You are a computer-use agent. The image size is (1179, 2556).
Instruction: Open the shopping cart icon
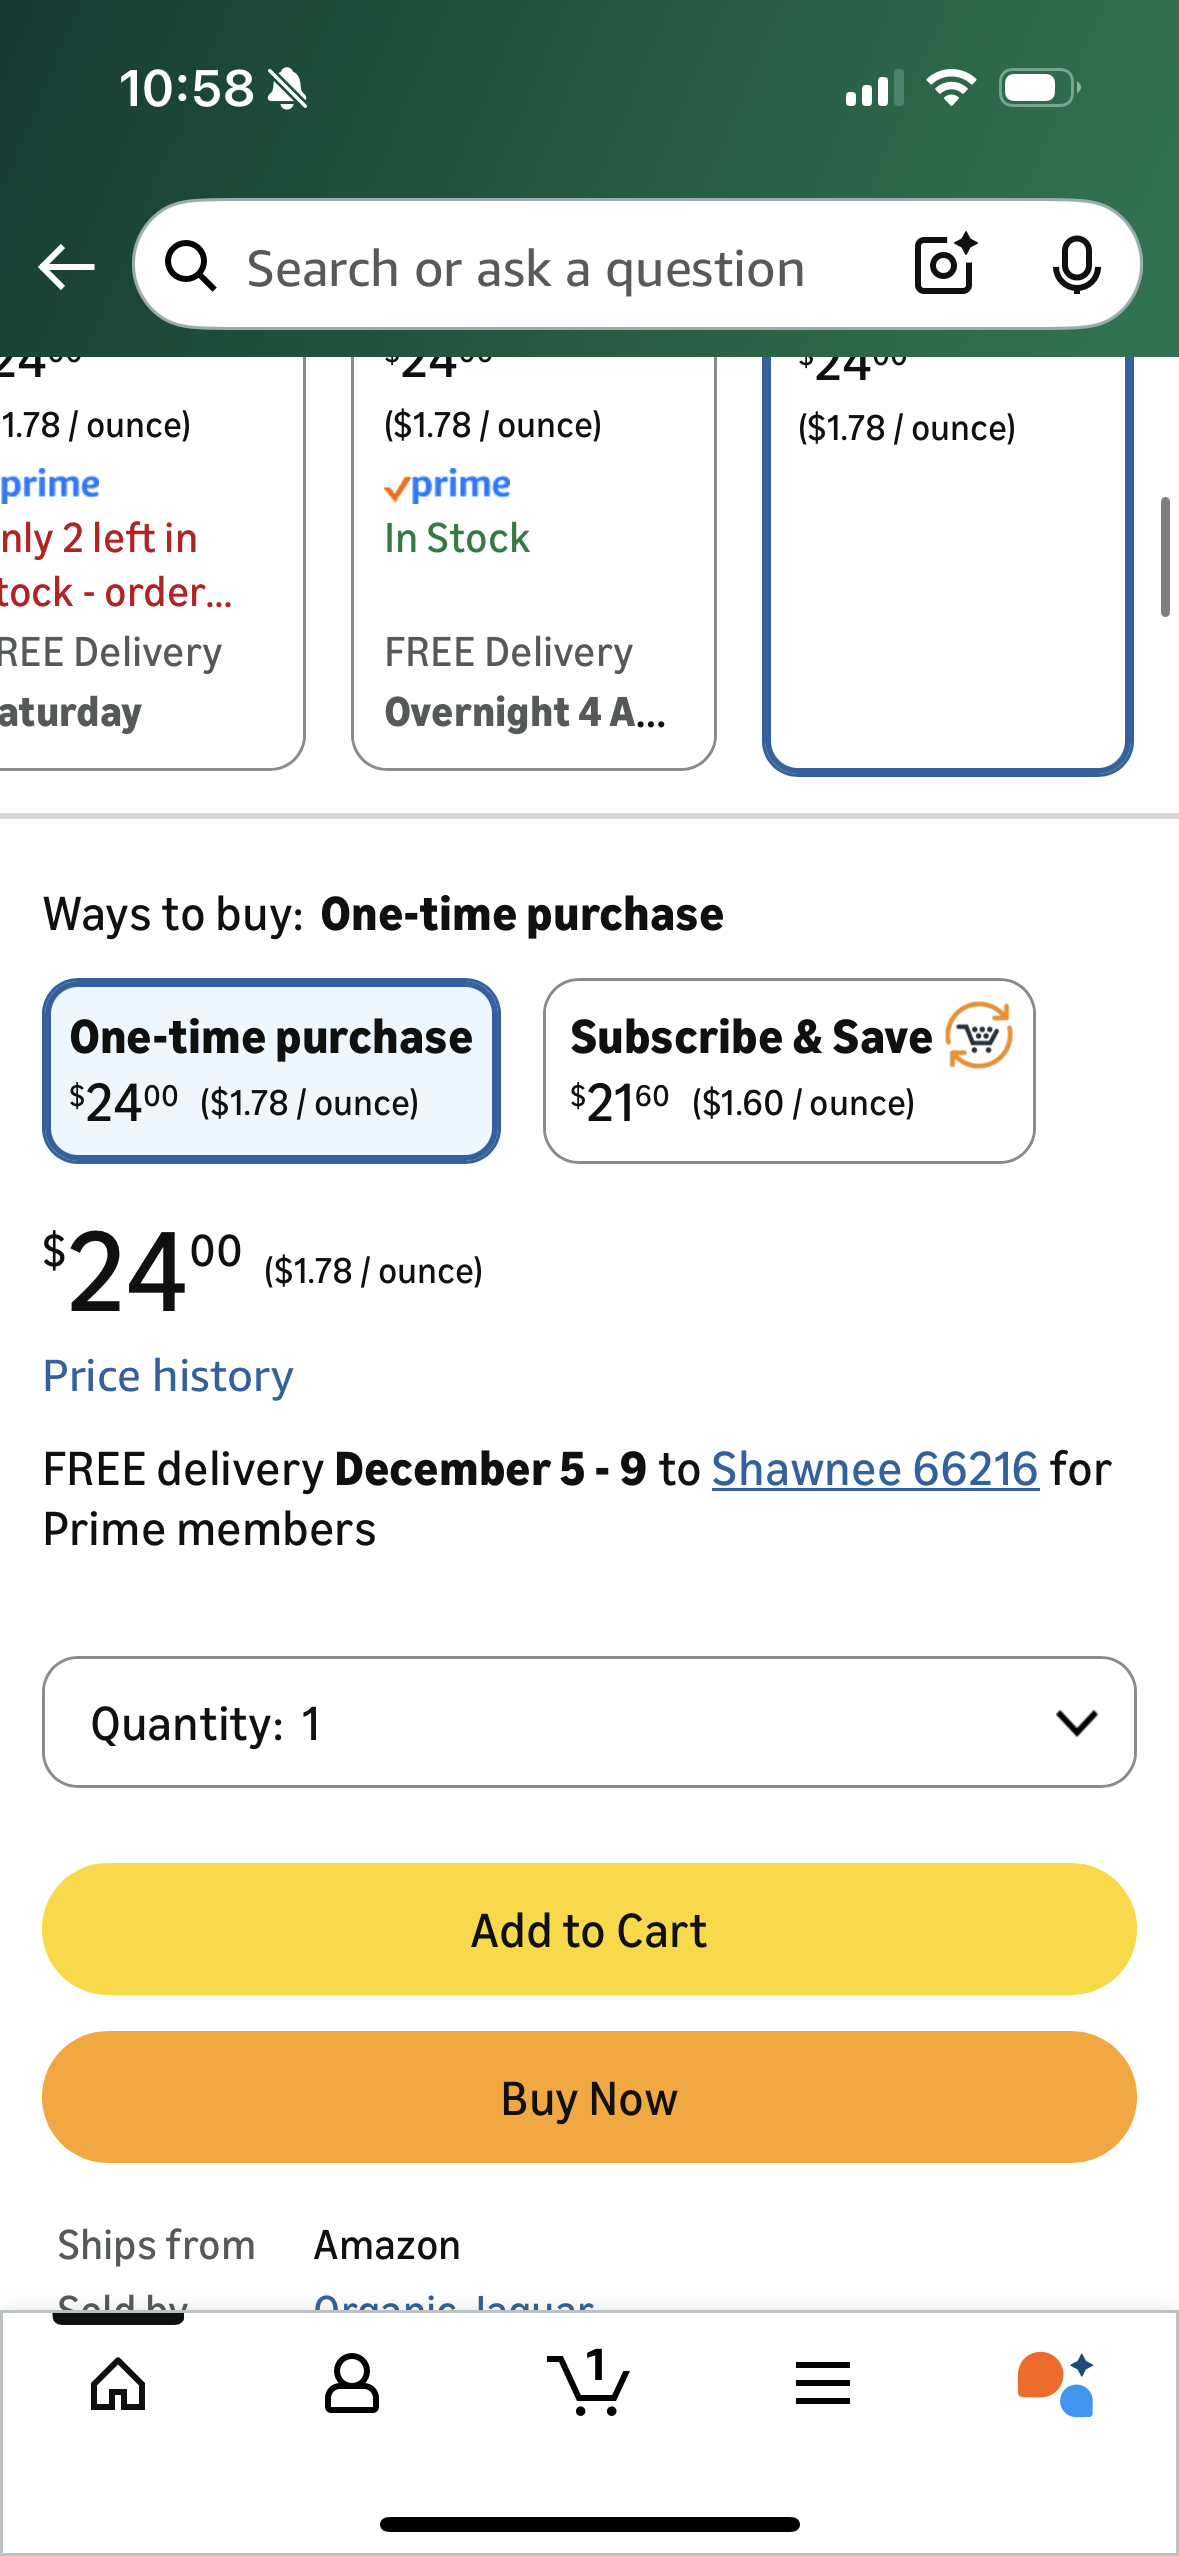(x=589, y=2384)
